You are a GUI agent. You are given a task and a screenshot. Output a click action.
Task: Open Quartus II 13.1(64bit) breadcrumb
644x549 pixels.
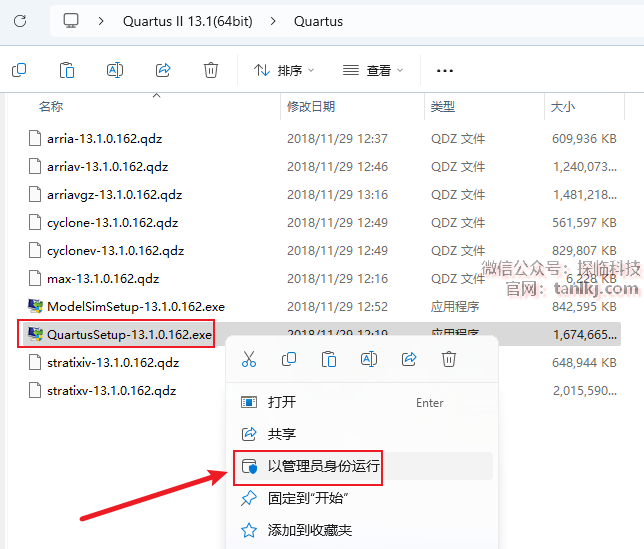(188, 21)
